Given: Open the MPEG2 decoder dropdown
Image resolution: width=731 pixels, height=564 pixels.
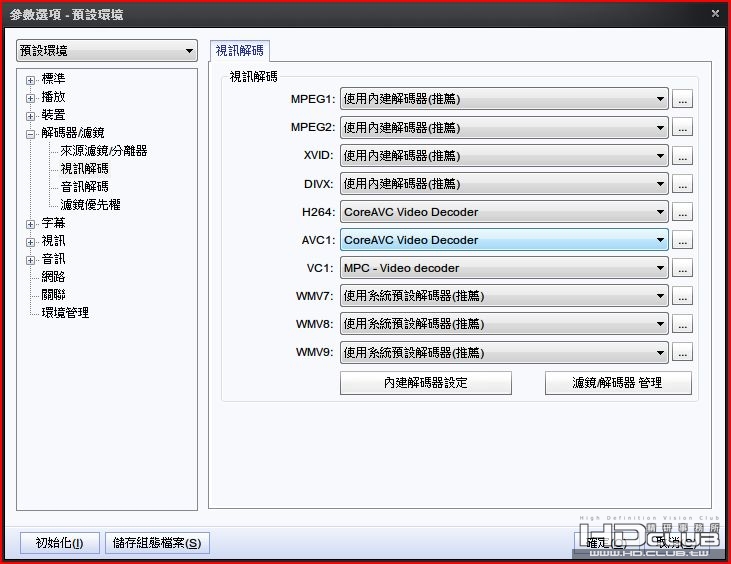Looking at the screenshot, I should point(504,127).
